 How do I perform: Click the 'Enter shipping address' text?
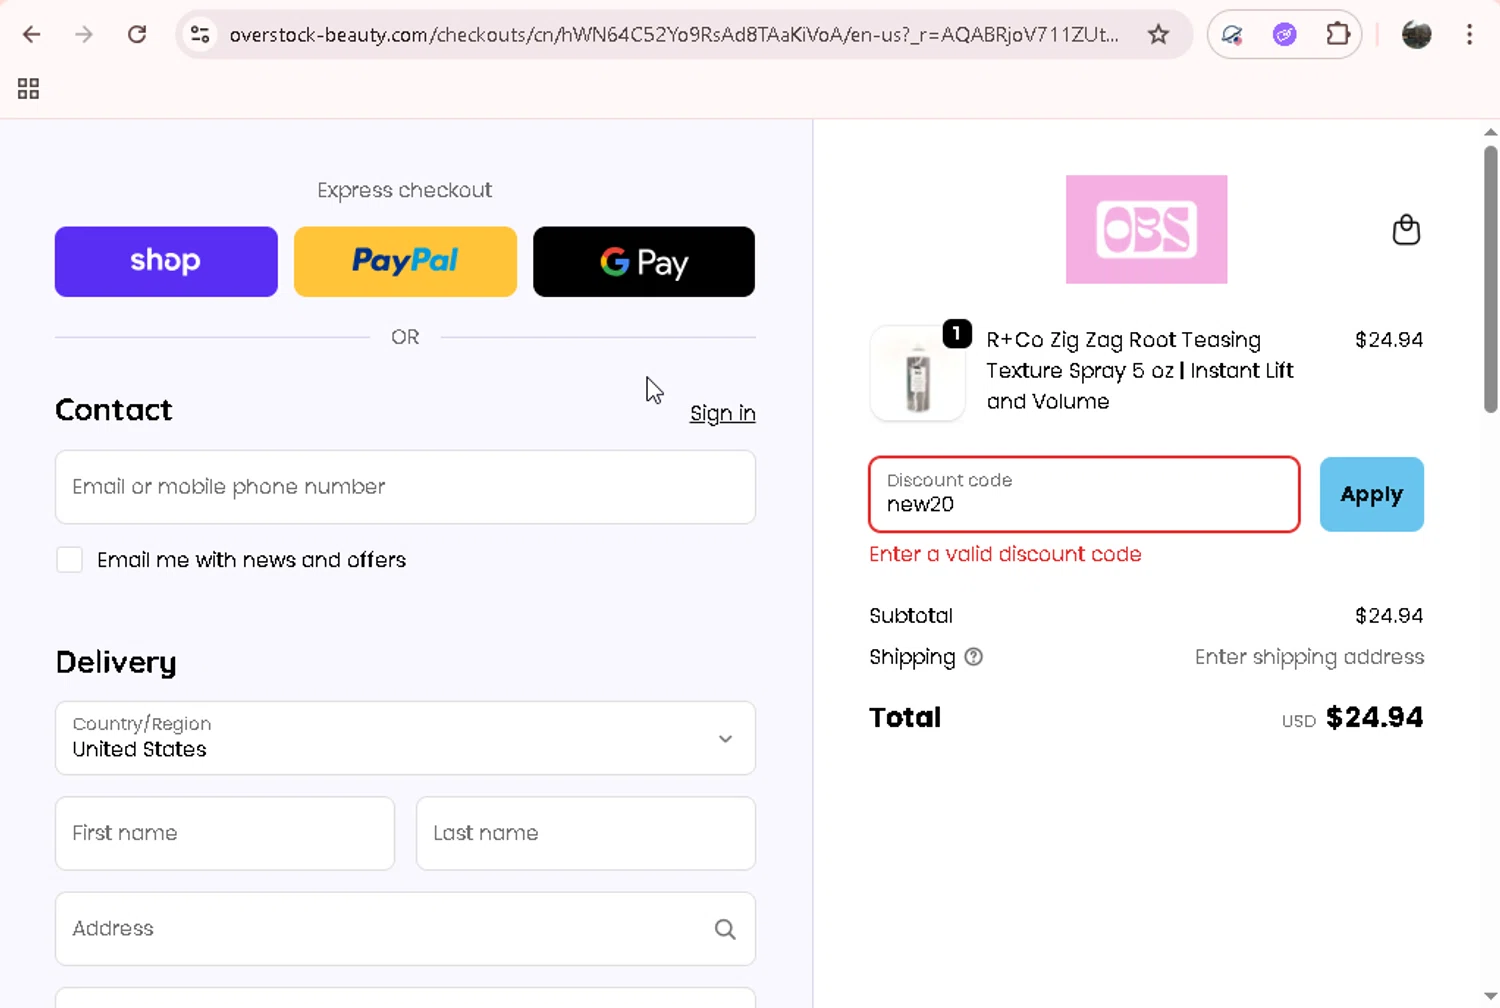(x=1309, y=657)
